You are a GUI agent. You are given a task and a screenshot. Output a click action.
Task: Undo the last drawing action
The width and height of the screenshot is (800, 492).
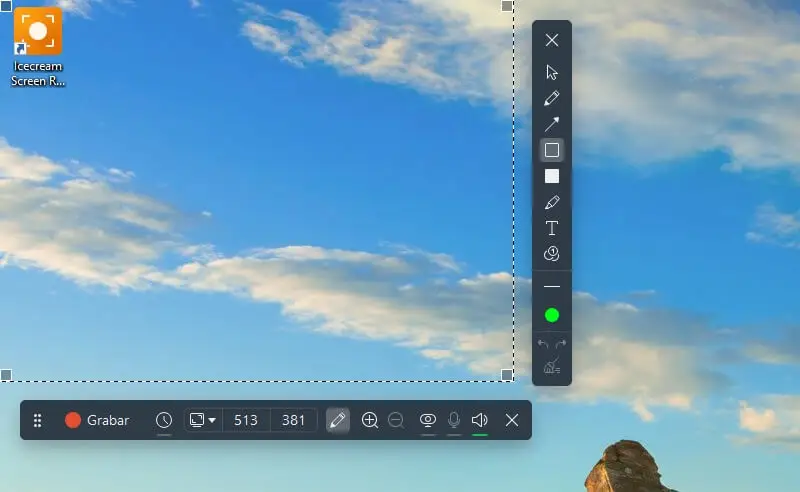click(543, 345)
